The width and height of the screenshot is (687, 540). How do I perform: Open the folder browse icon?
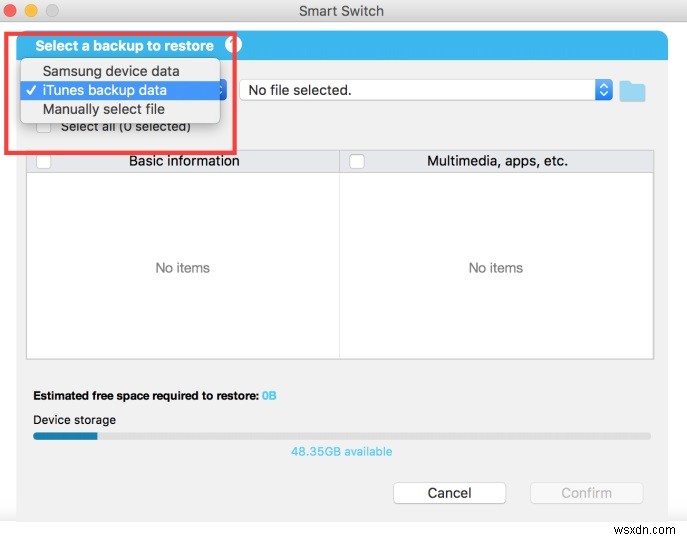632,91
